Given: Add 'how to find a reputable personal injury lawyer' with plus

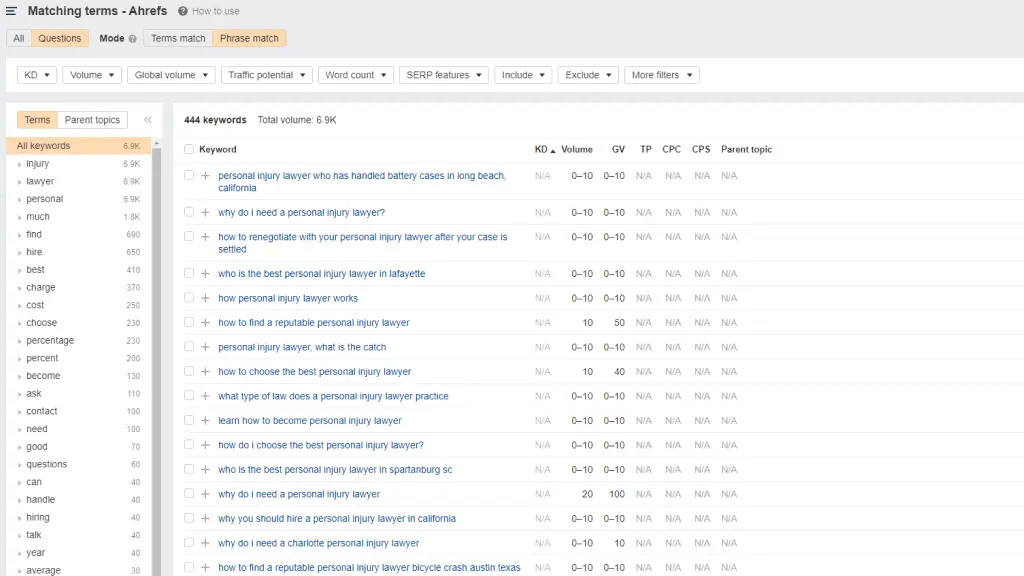Looking at the screenshot, I should (205, 323).
